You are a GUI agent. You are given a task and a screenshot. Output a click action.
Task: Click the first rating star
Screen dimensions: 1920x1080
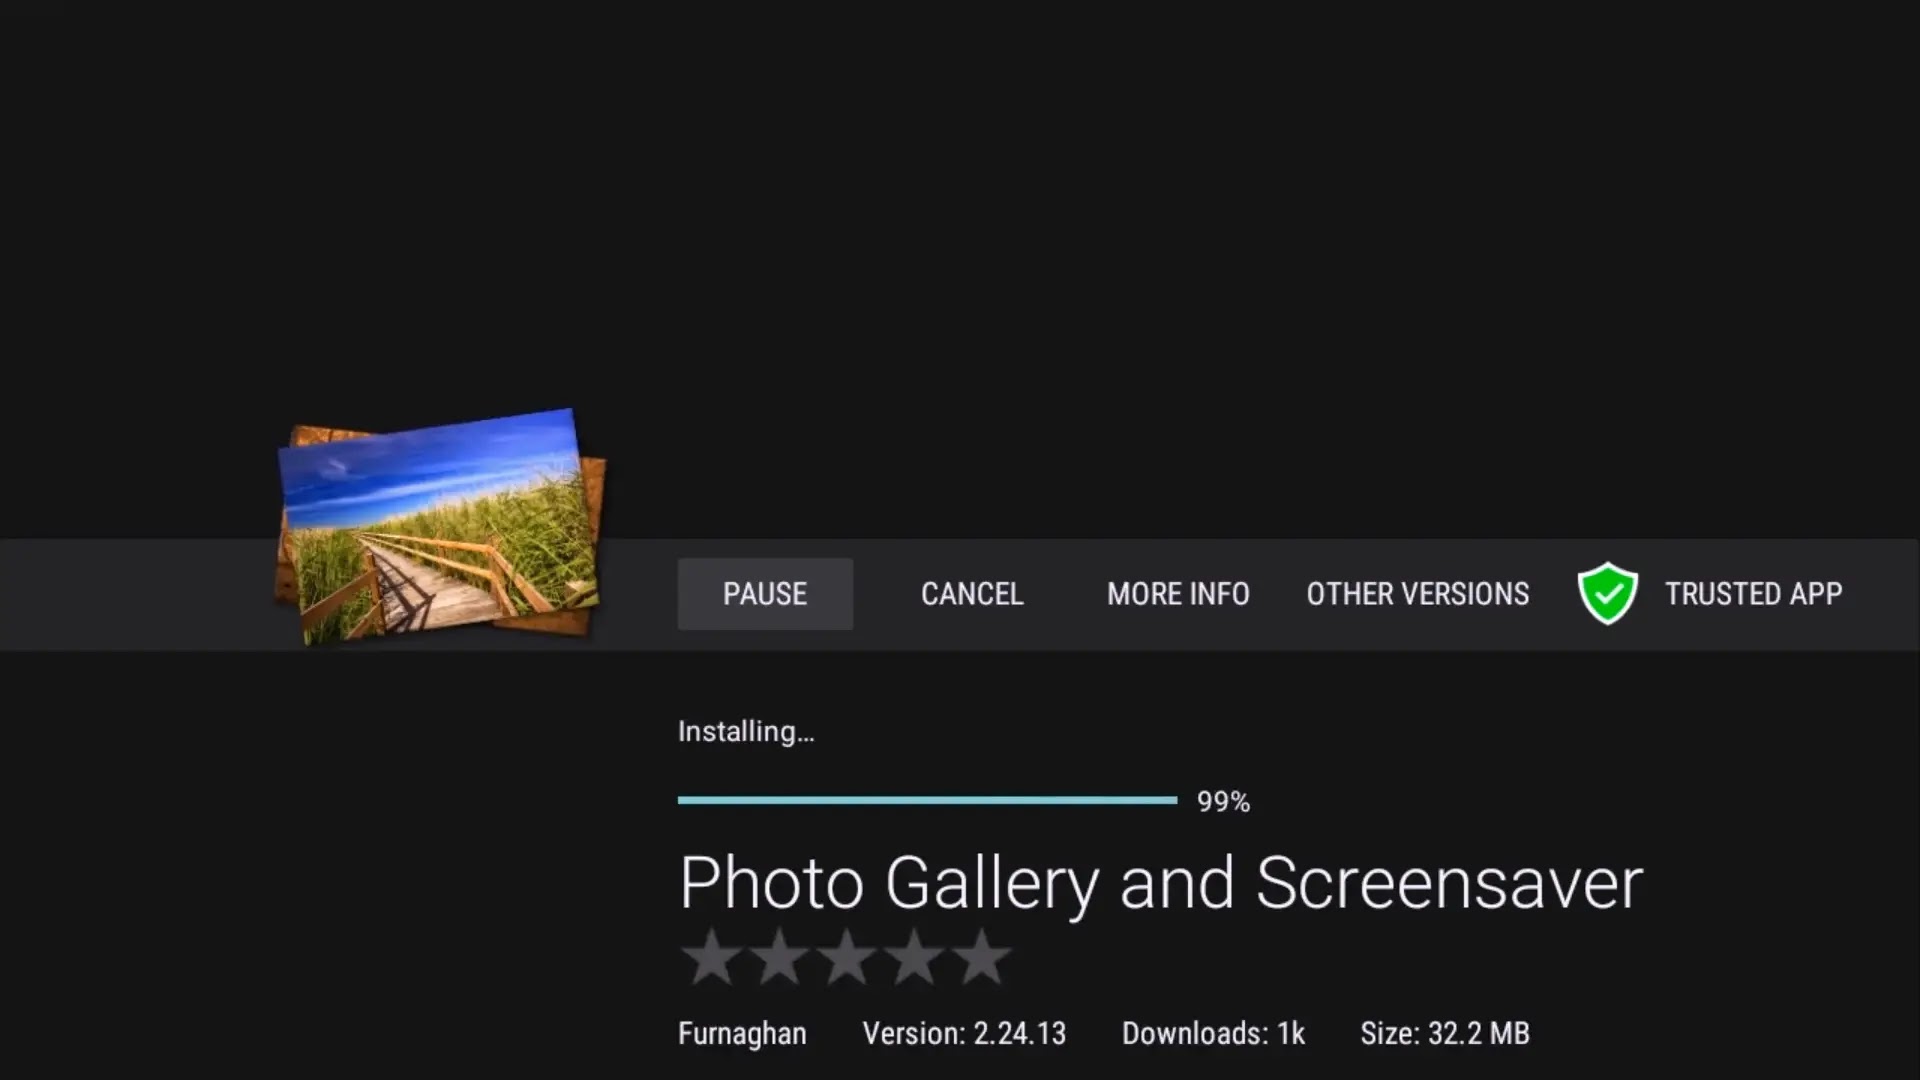pyautogui.click(x=711, y=957)
